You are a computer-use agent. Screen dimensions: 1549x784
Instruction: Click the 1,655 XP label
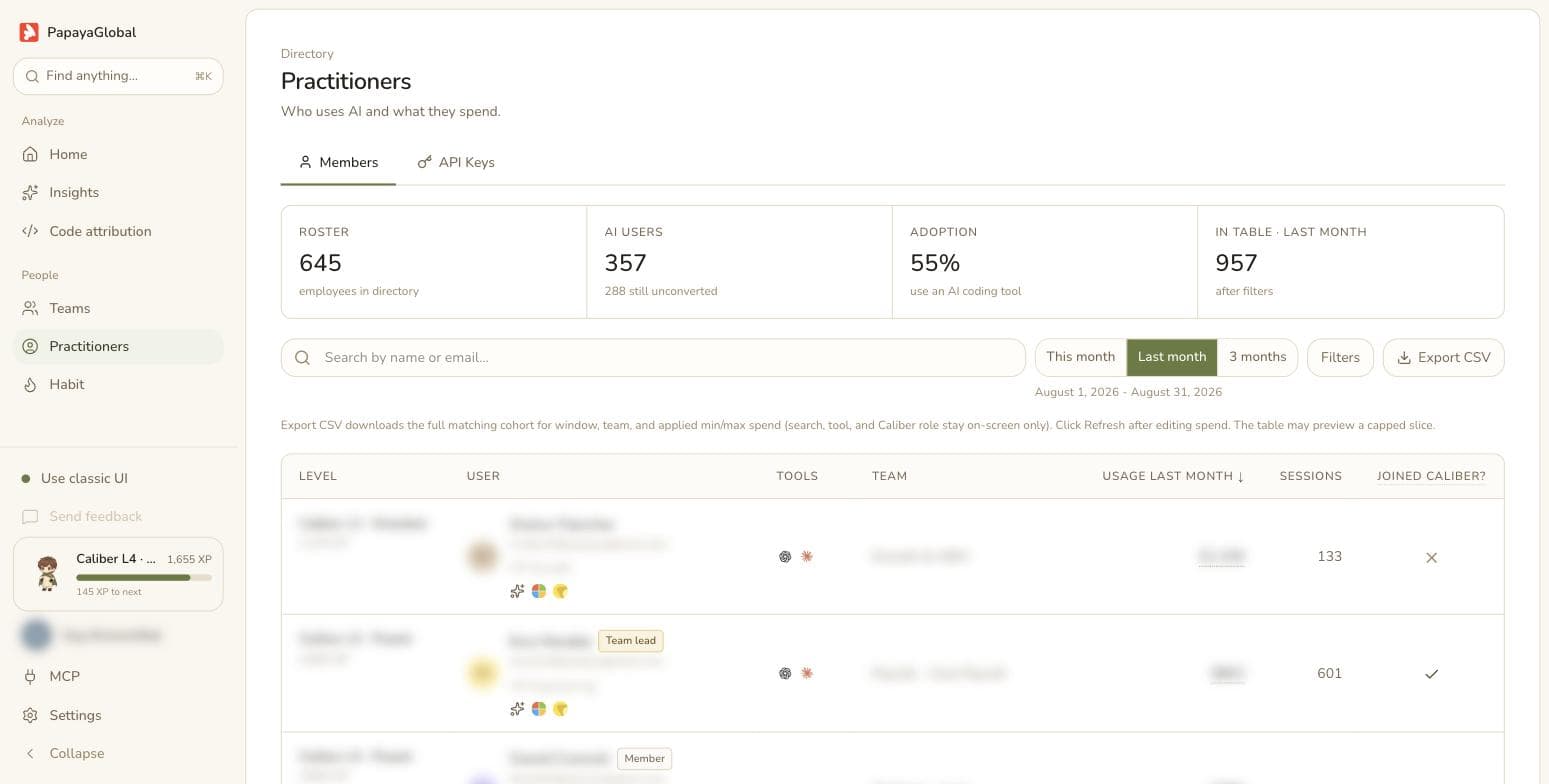189,559
